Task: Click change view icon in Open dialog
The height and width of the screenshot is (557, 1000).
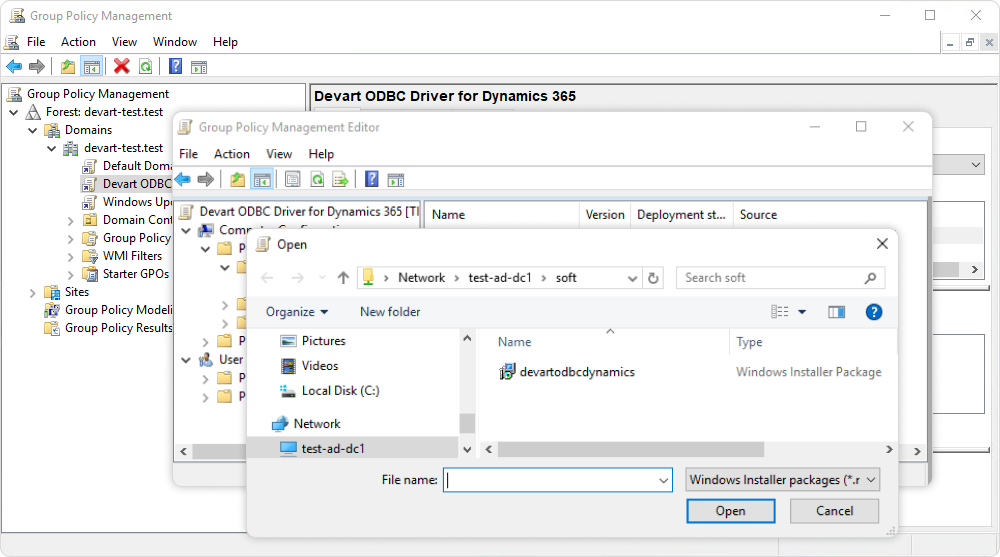Action: pos(779,311)
